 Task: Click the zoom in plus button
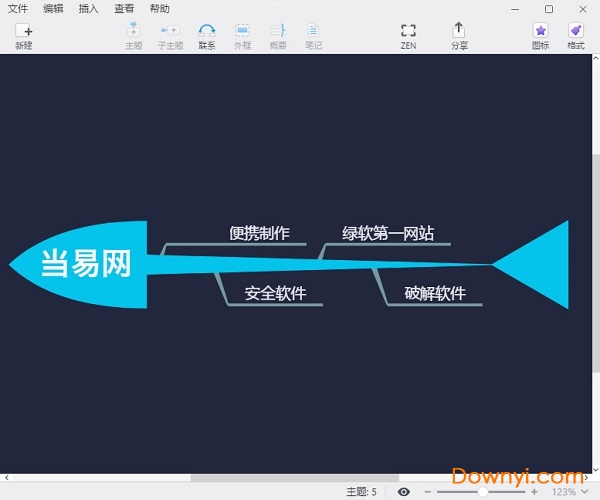click(x=534, y=492)
